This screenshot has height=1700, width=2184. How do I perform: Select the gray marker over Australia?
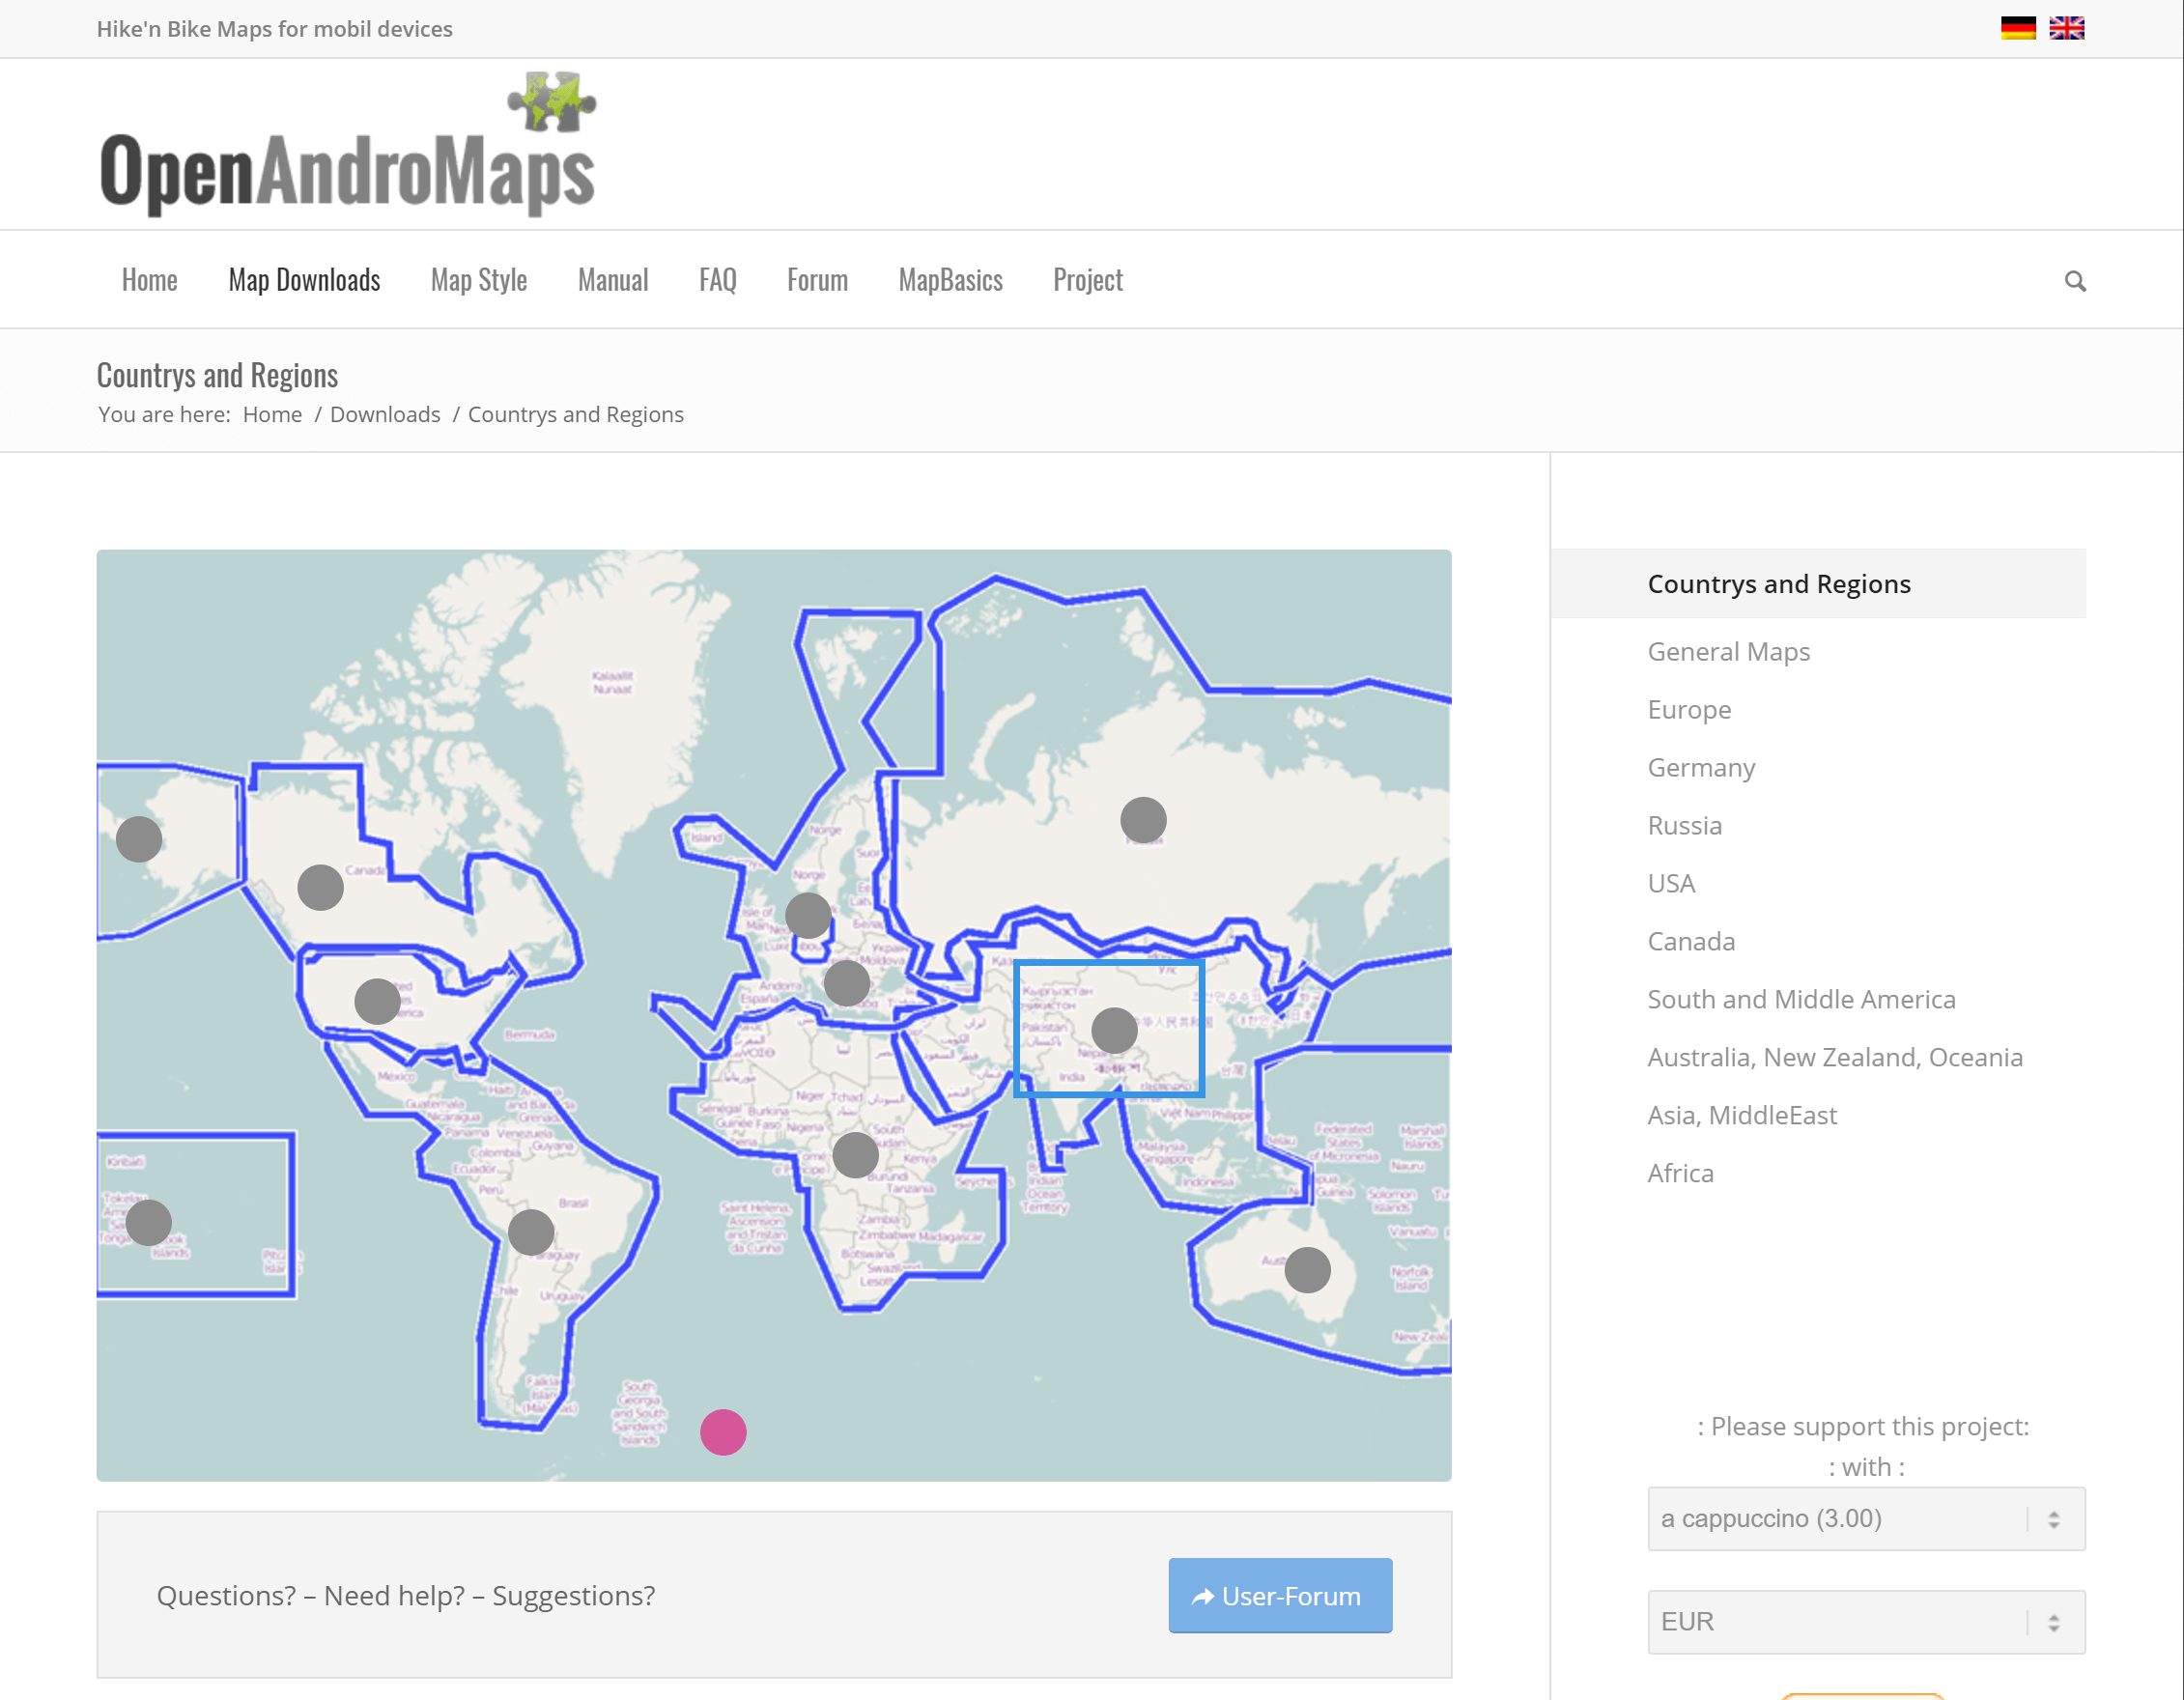tap(1307, 1270)
